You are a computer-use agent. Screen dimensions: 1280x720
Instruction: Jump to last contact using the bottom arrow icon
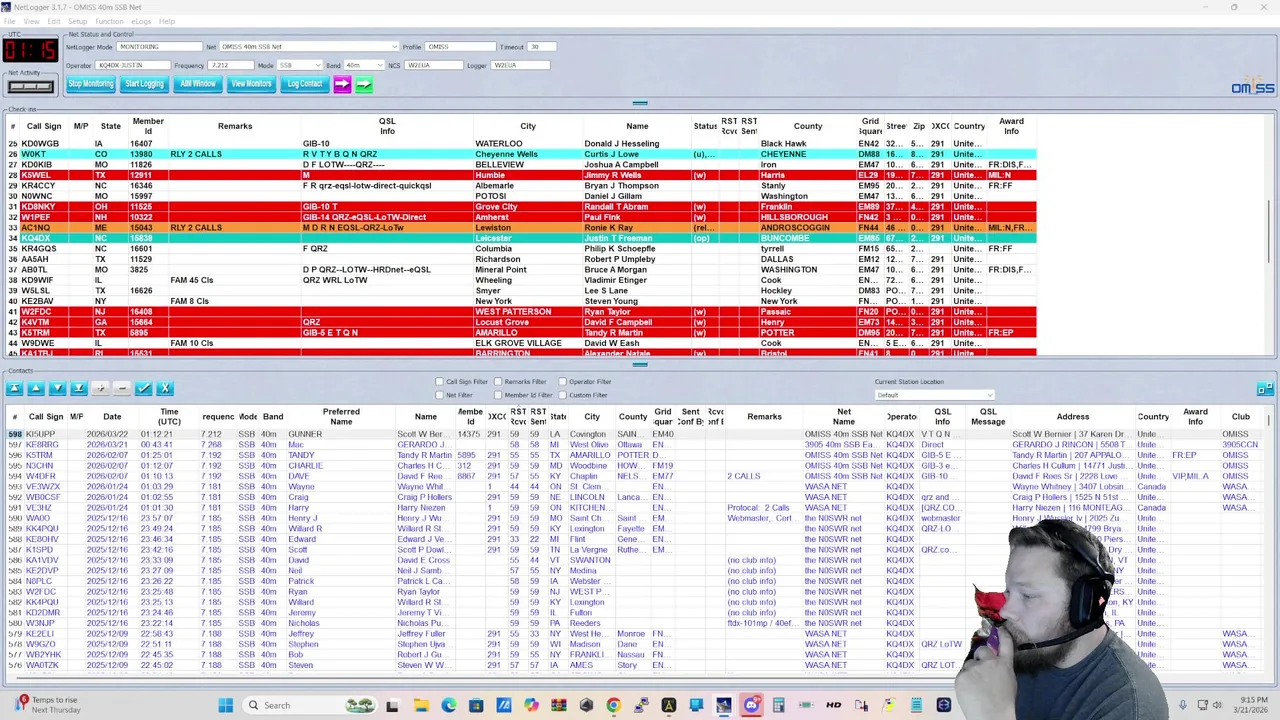[79, 388]
